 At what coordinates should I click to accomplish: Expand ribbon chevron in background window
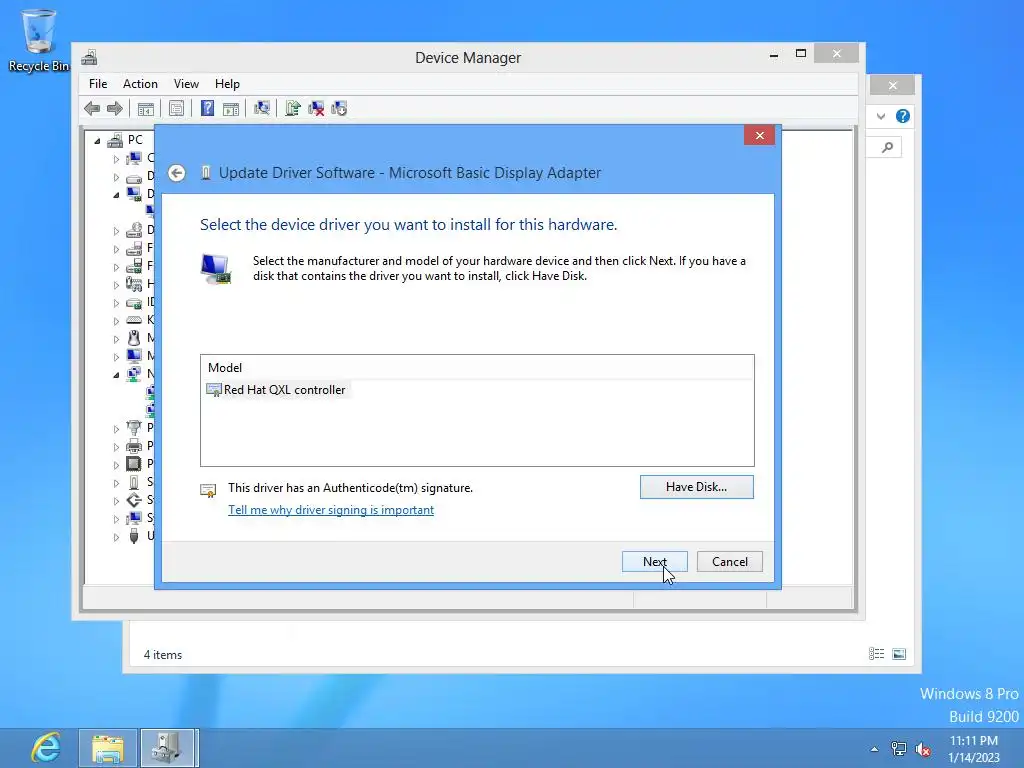[x=881, y=116]
